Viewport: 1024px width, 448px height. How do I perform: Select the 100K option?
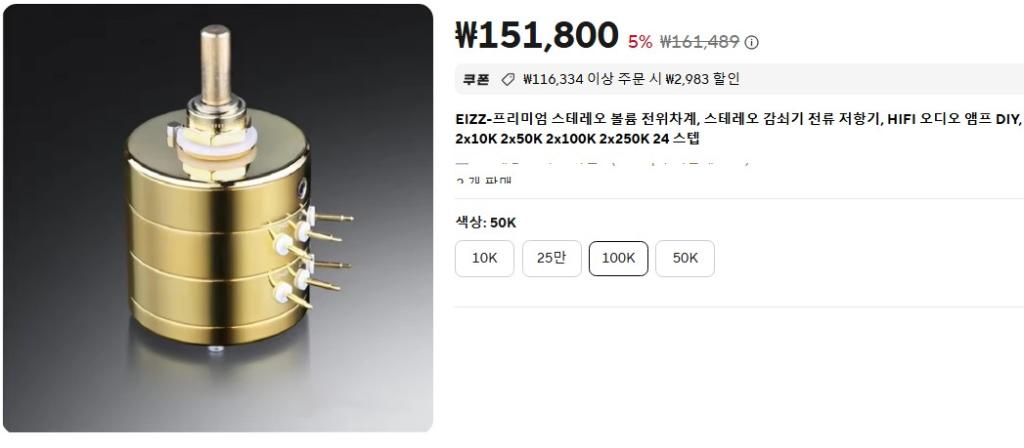pos(618,259)
